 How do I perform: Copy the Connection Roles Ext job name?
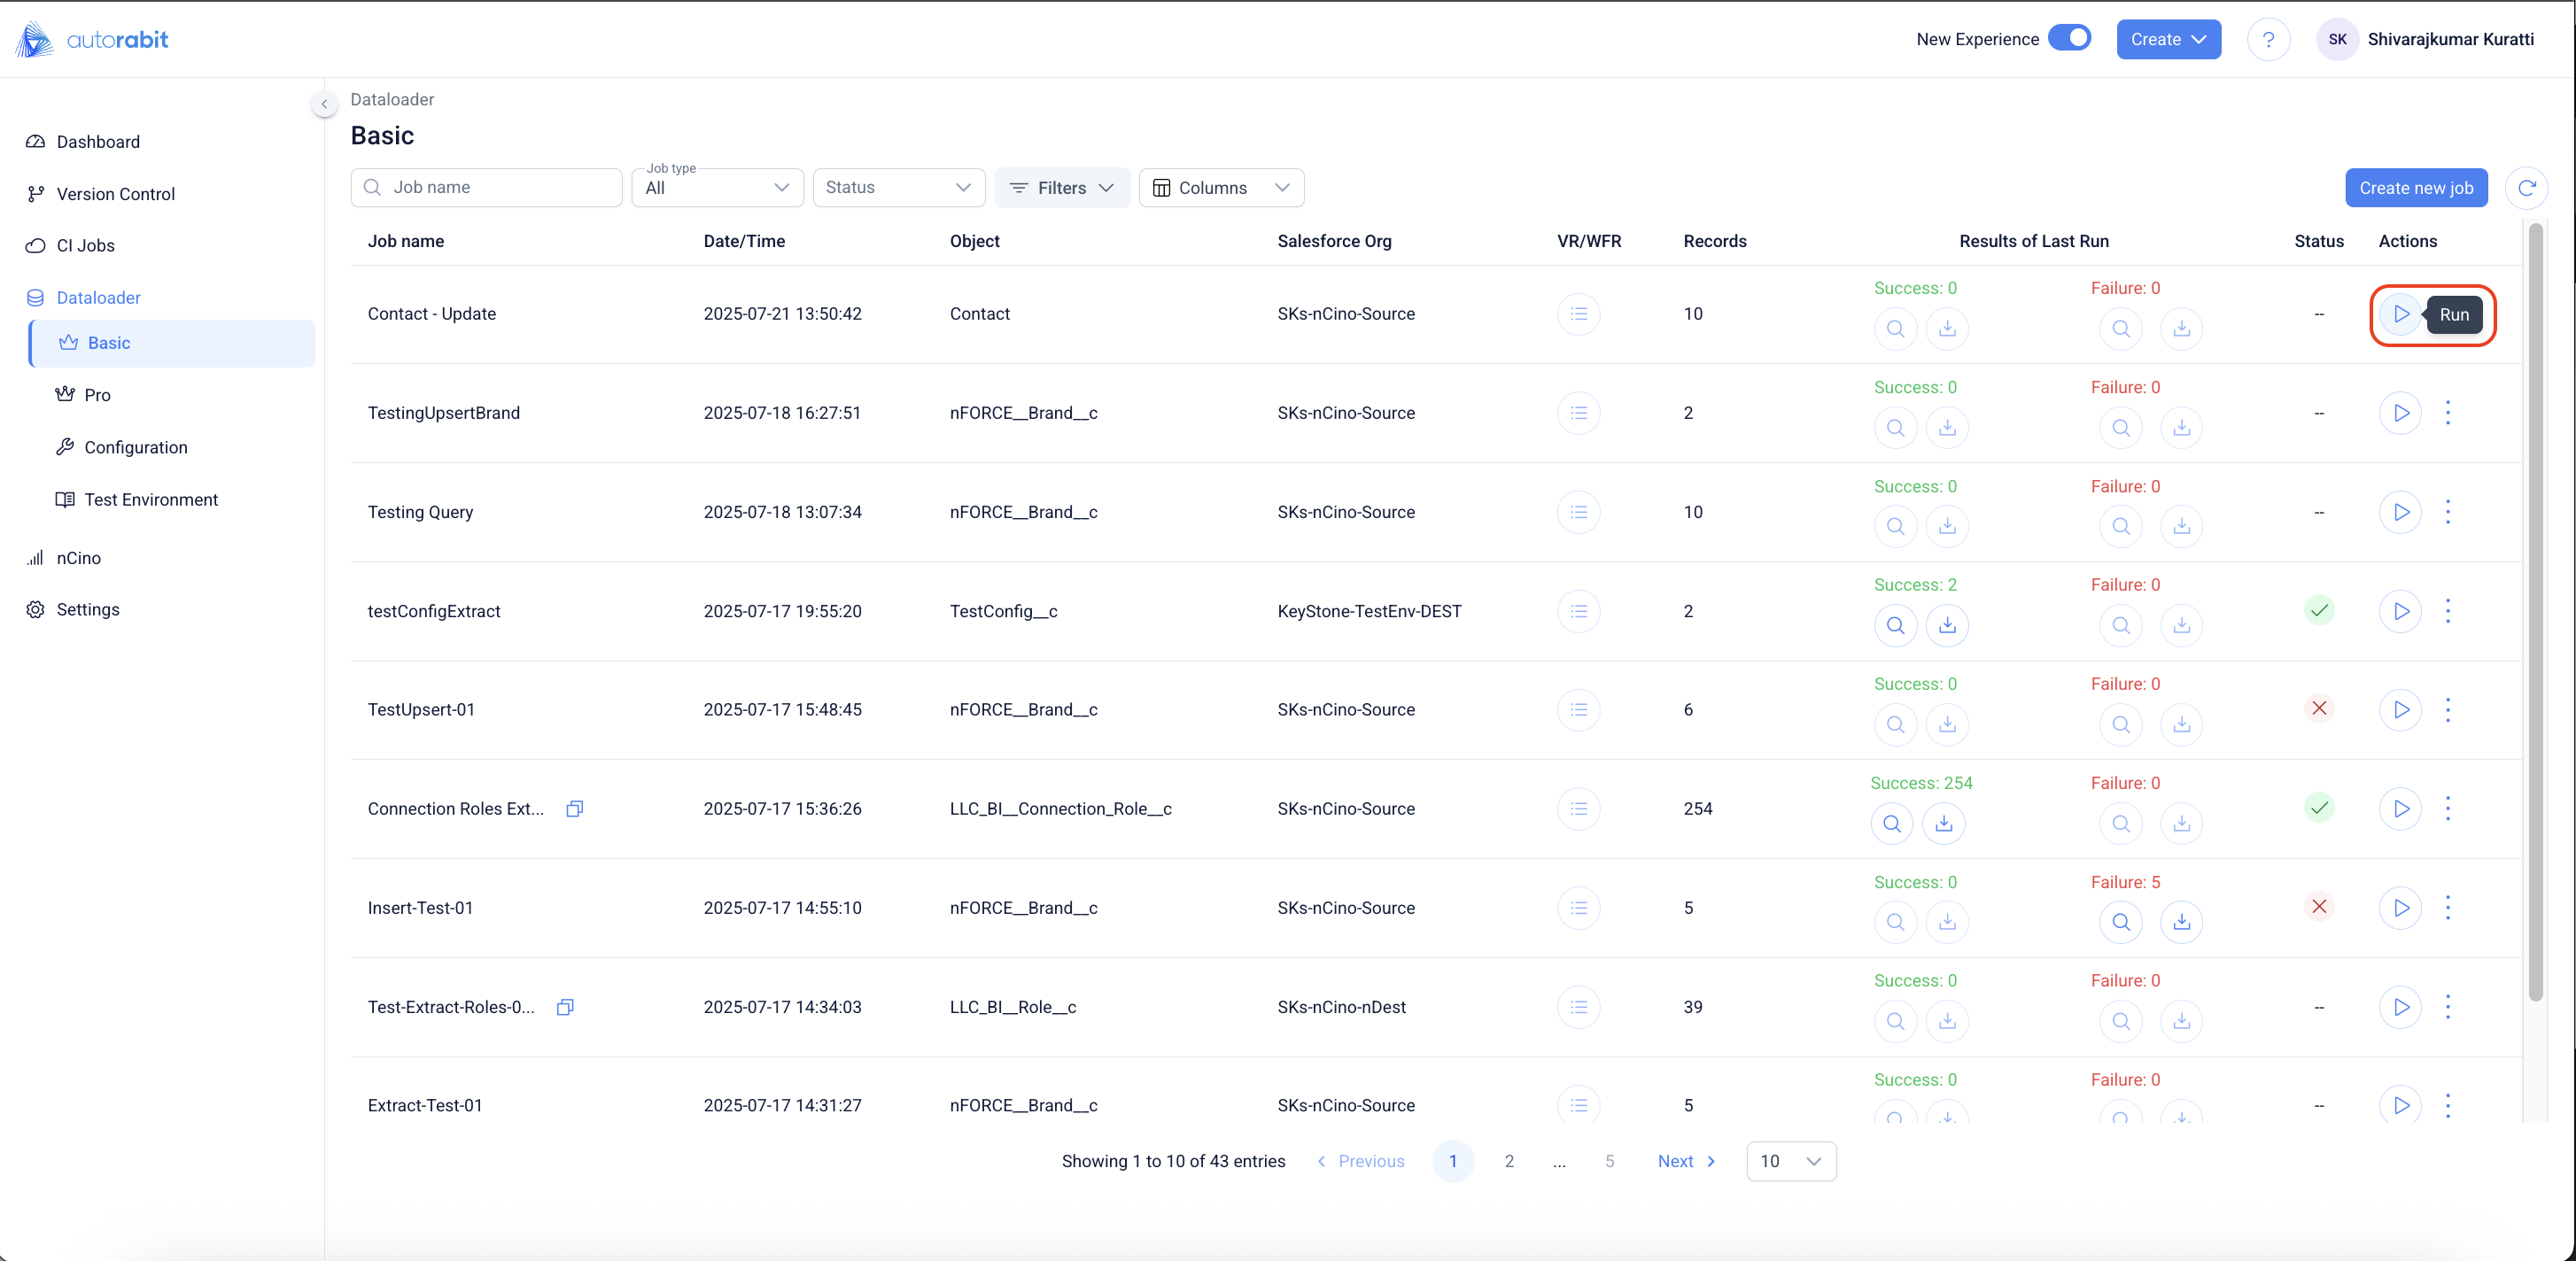coord(574,809)
